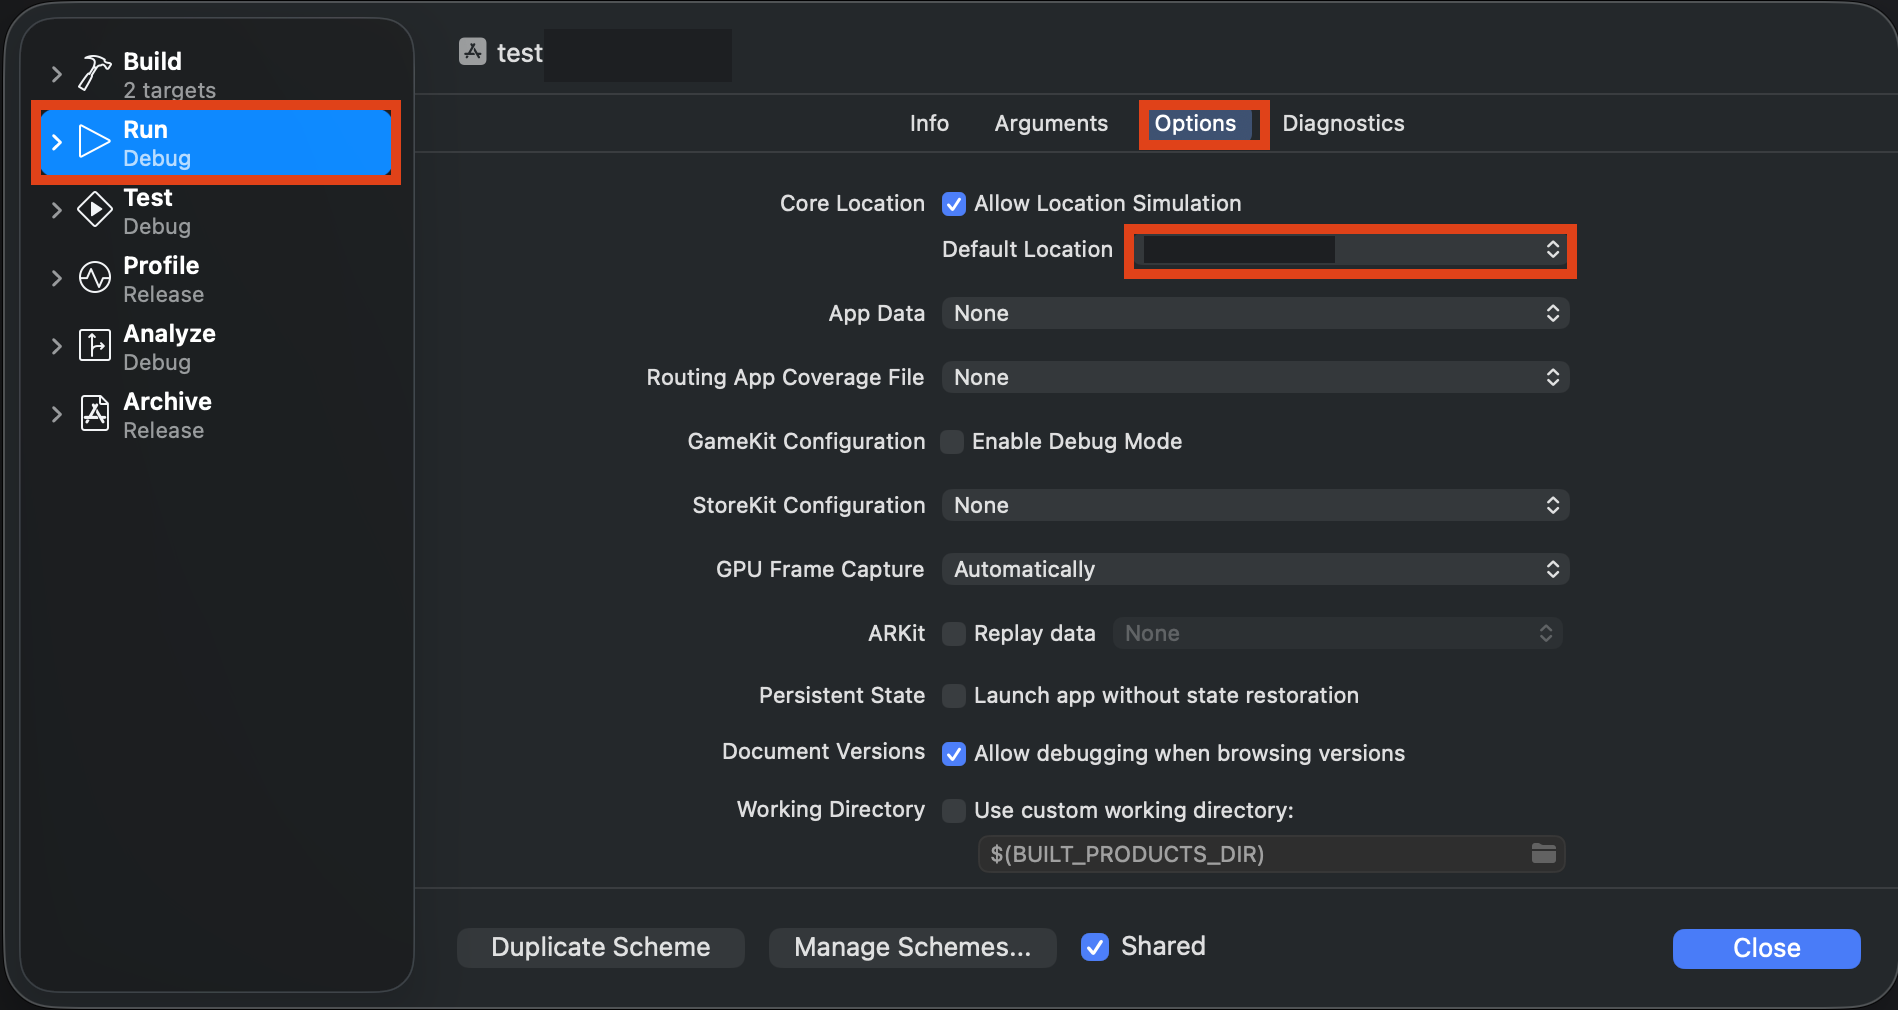The image size is (1898, 1010).
Task: Switch to the Arguments tab
Action: click(x=1051, y=124)
